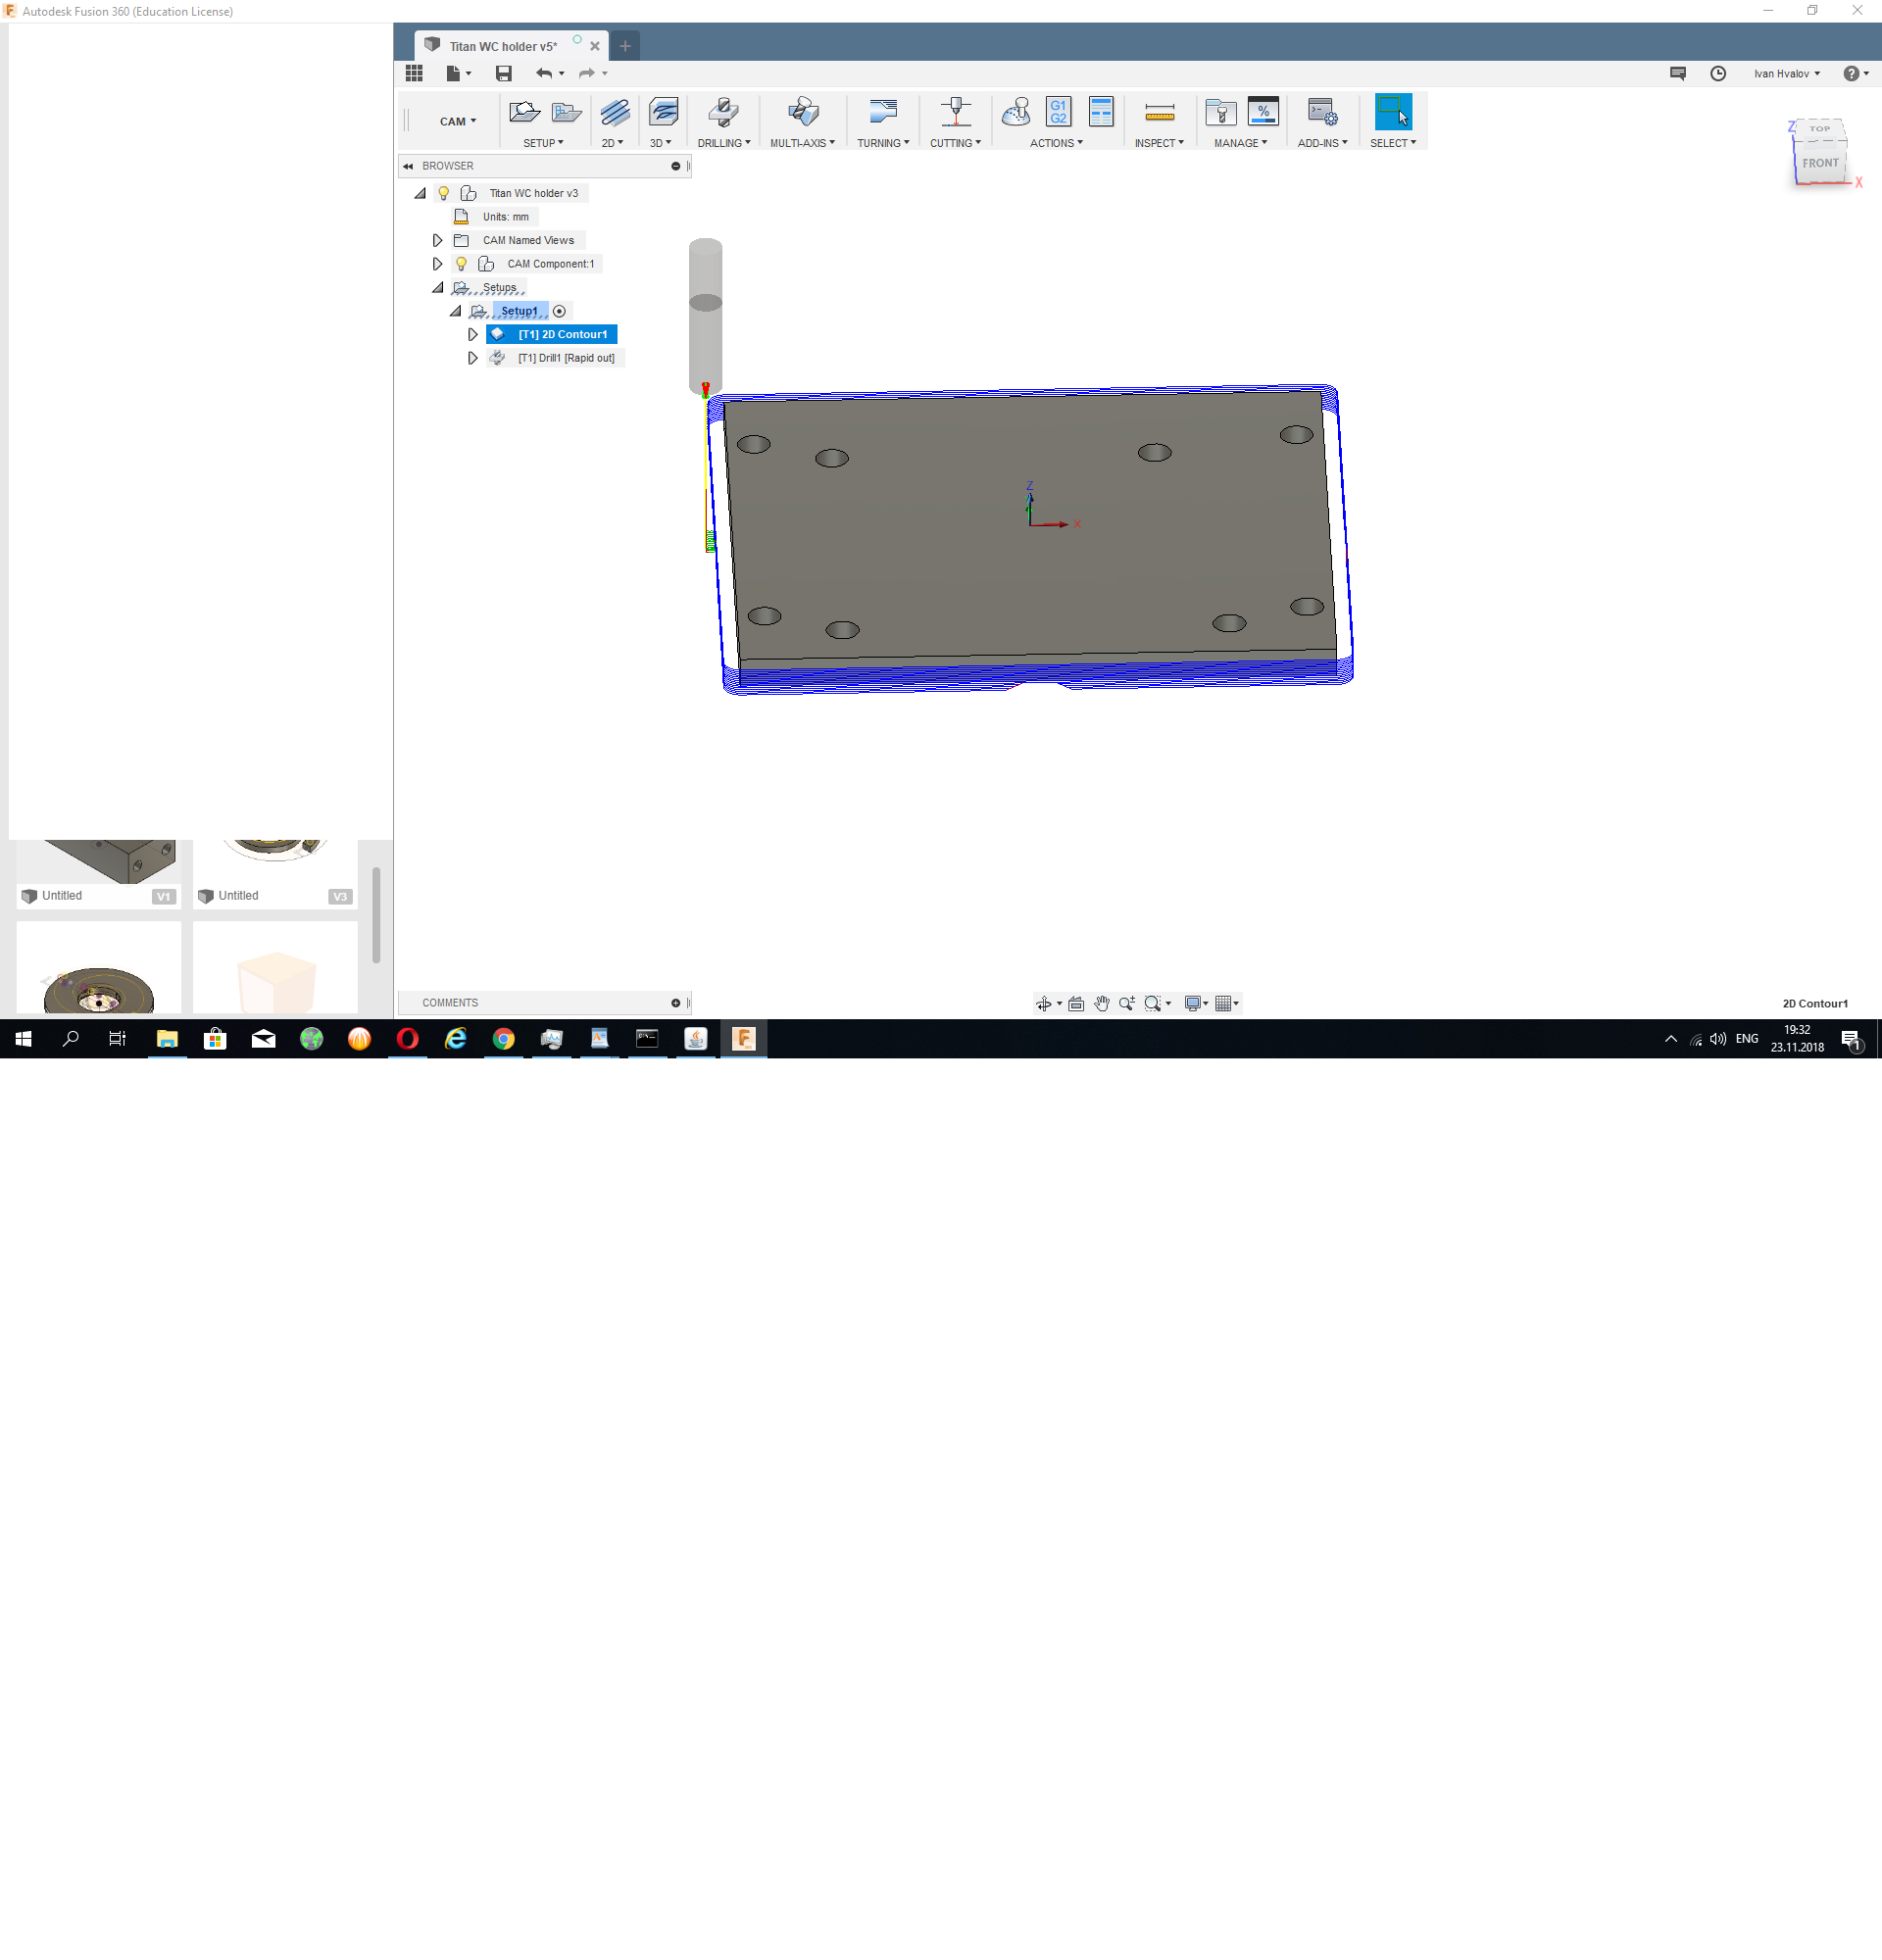Viewport: 1882px width, 1960px height.
Task: Click the Post Process G1 G2 icon
Action: [1058, 112]
